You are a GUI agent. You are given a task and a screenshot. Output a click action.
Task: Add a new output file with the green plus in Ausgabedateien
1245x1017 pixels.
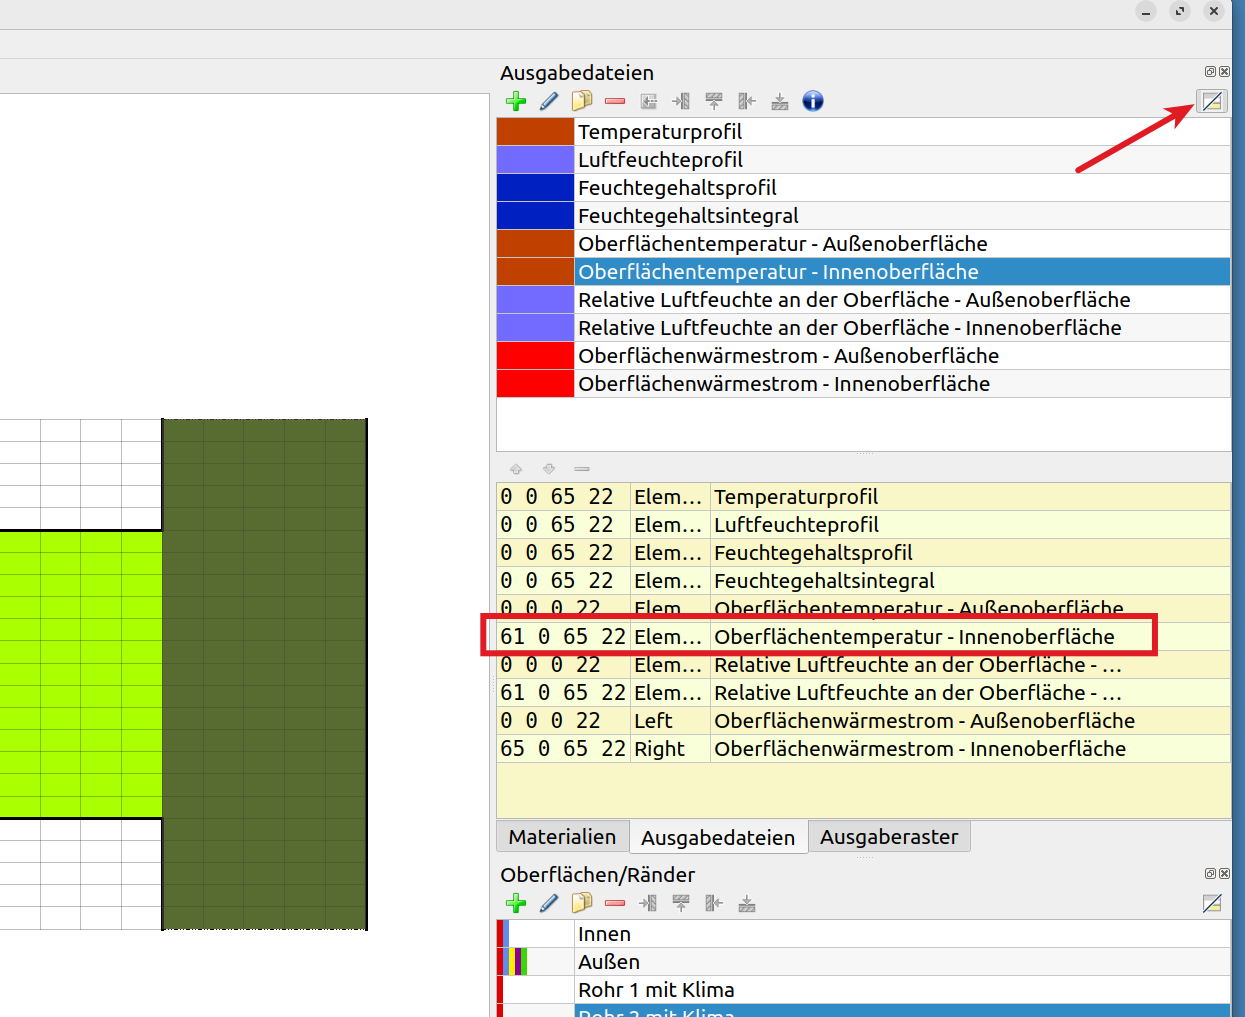516,101
